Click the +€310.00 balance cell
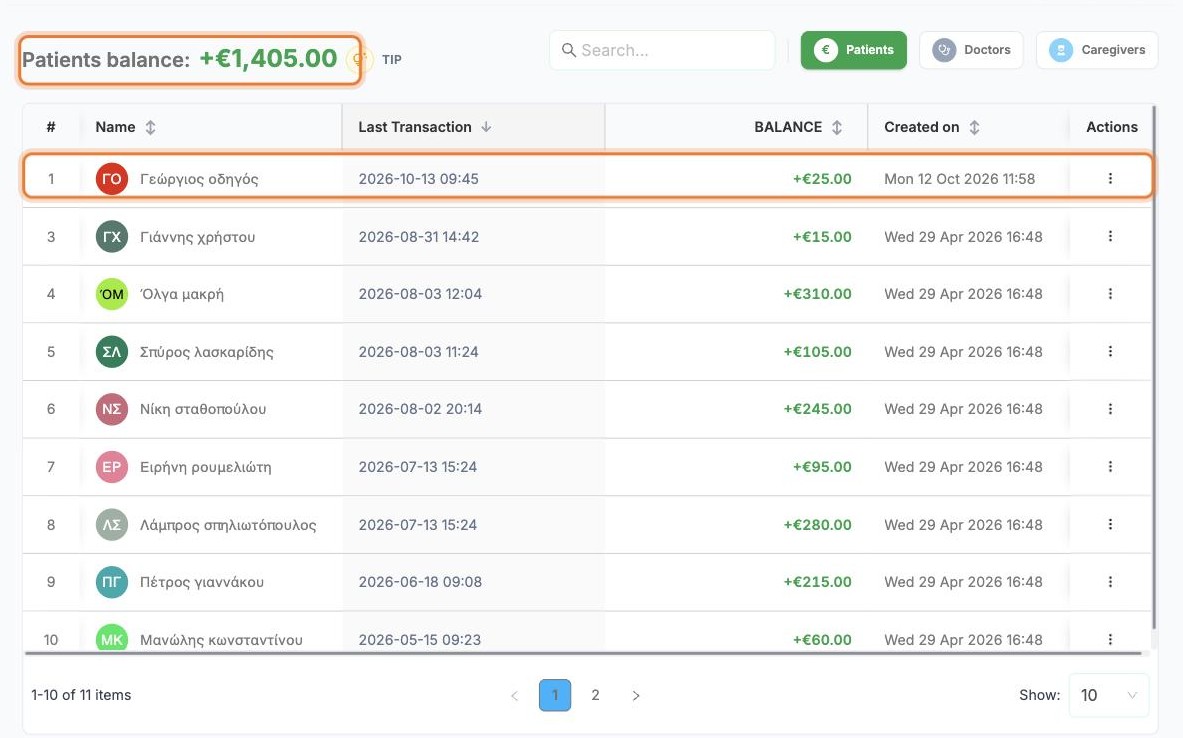Viewport: 1183px width, 738px height. [817, 294]
